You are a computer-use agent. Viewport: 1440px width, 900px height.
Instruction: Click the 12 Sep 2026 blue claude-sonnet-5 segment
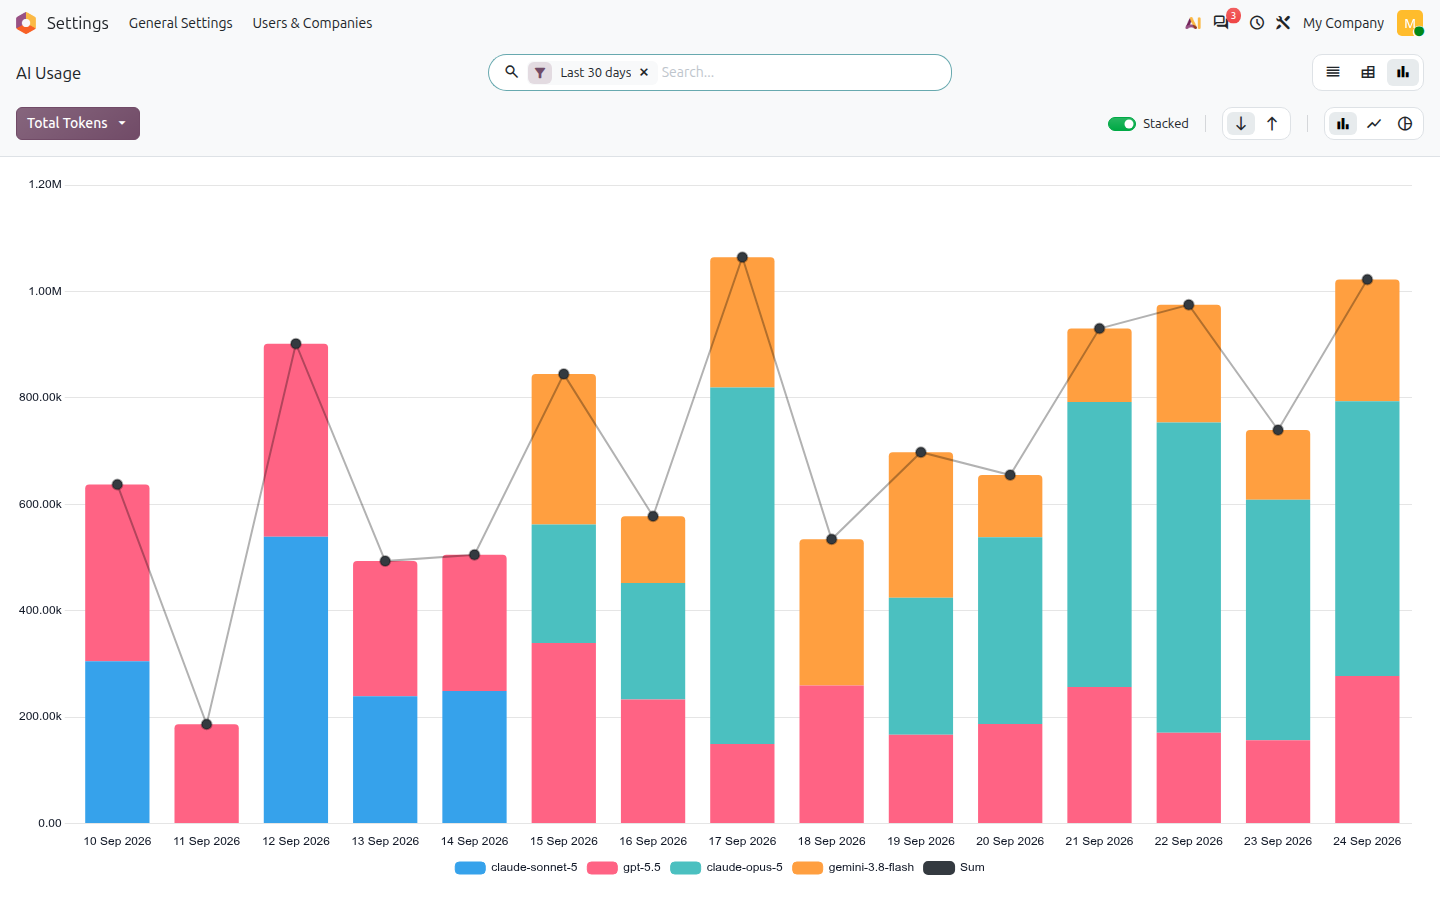pyautogui.click(x=296, y=680)
